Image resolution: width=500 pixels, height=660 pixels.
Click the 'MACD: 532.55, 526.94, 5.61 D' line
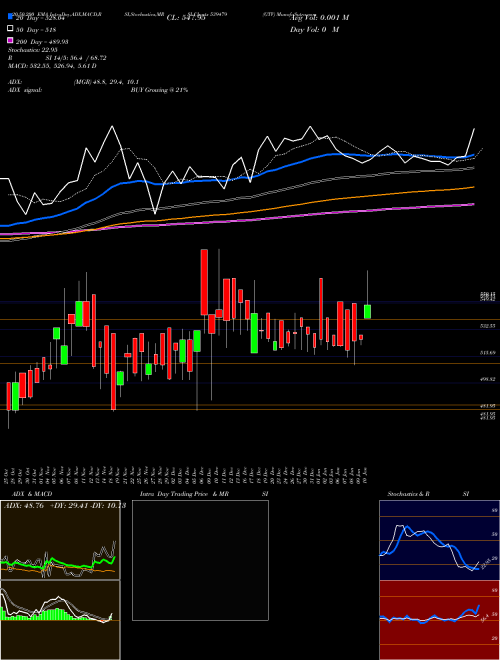[52, 66]
